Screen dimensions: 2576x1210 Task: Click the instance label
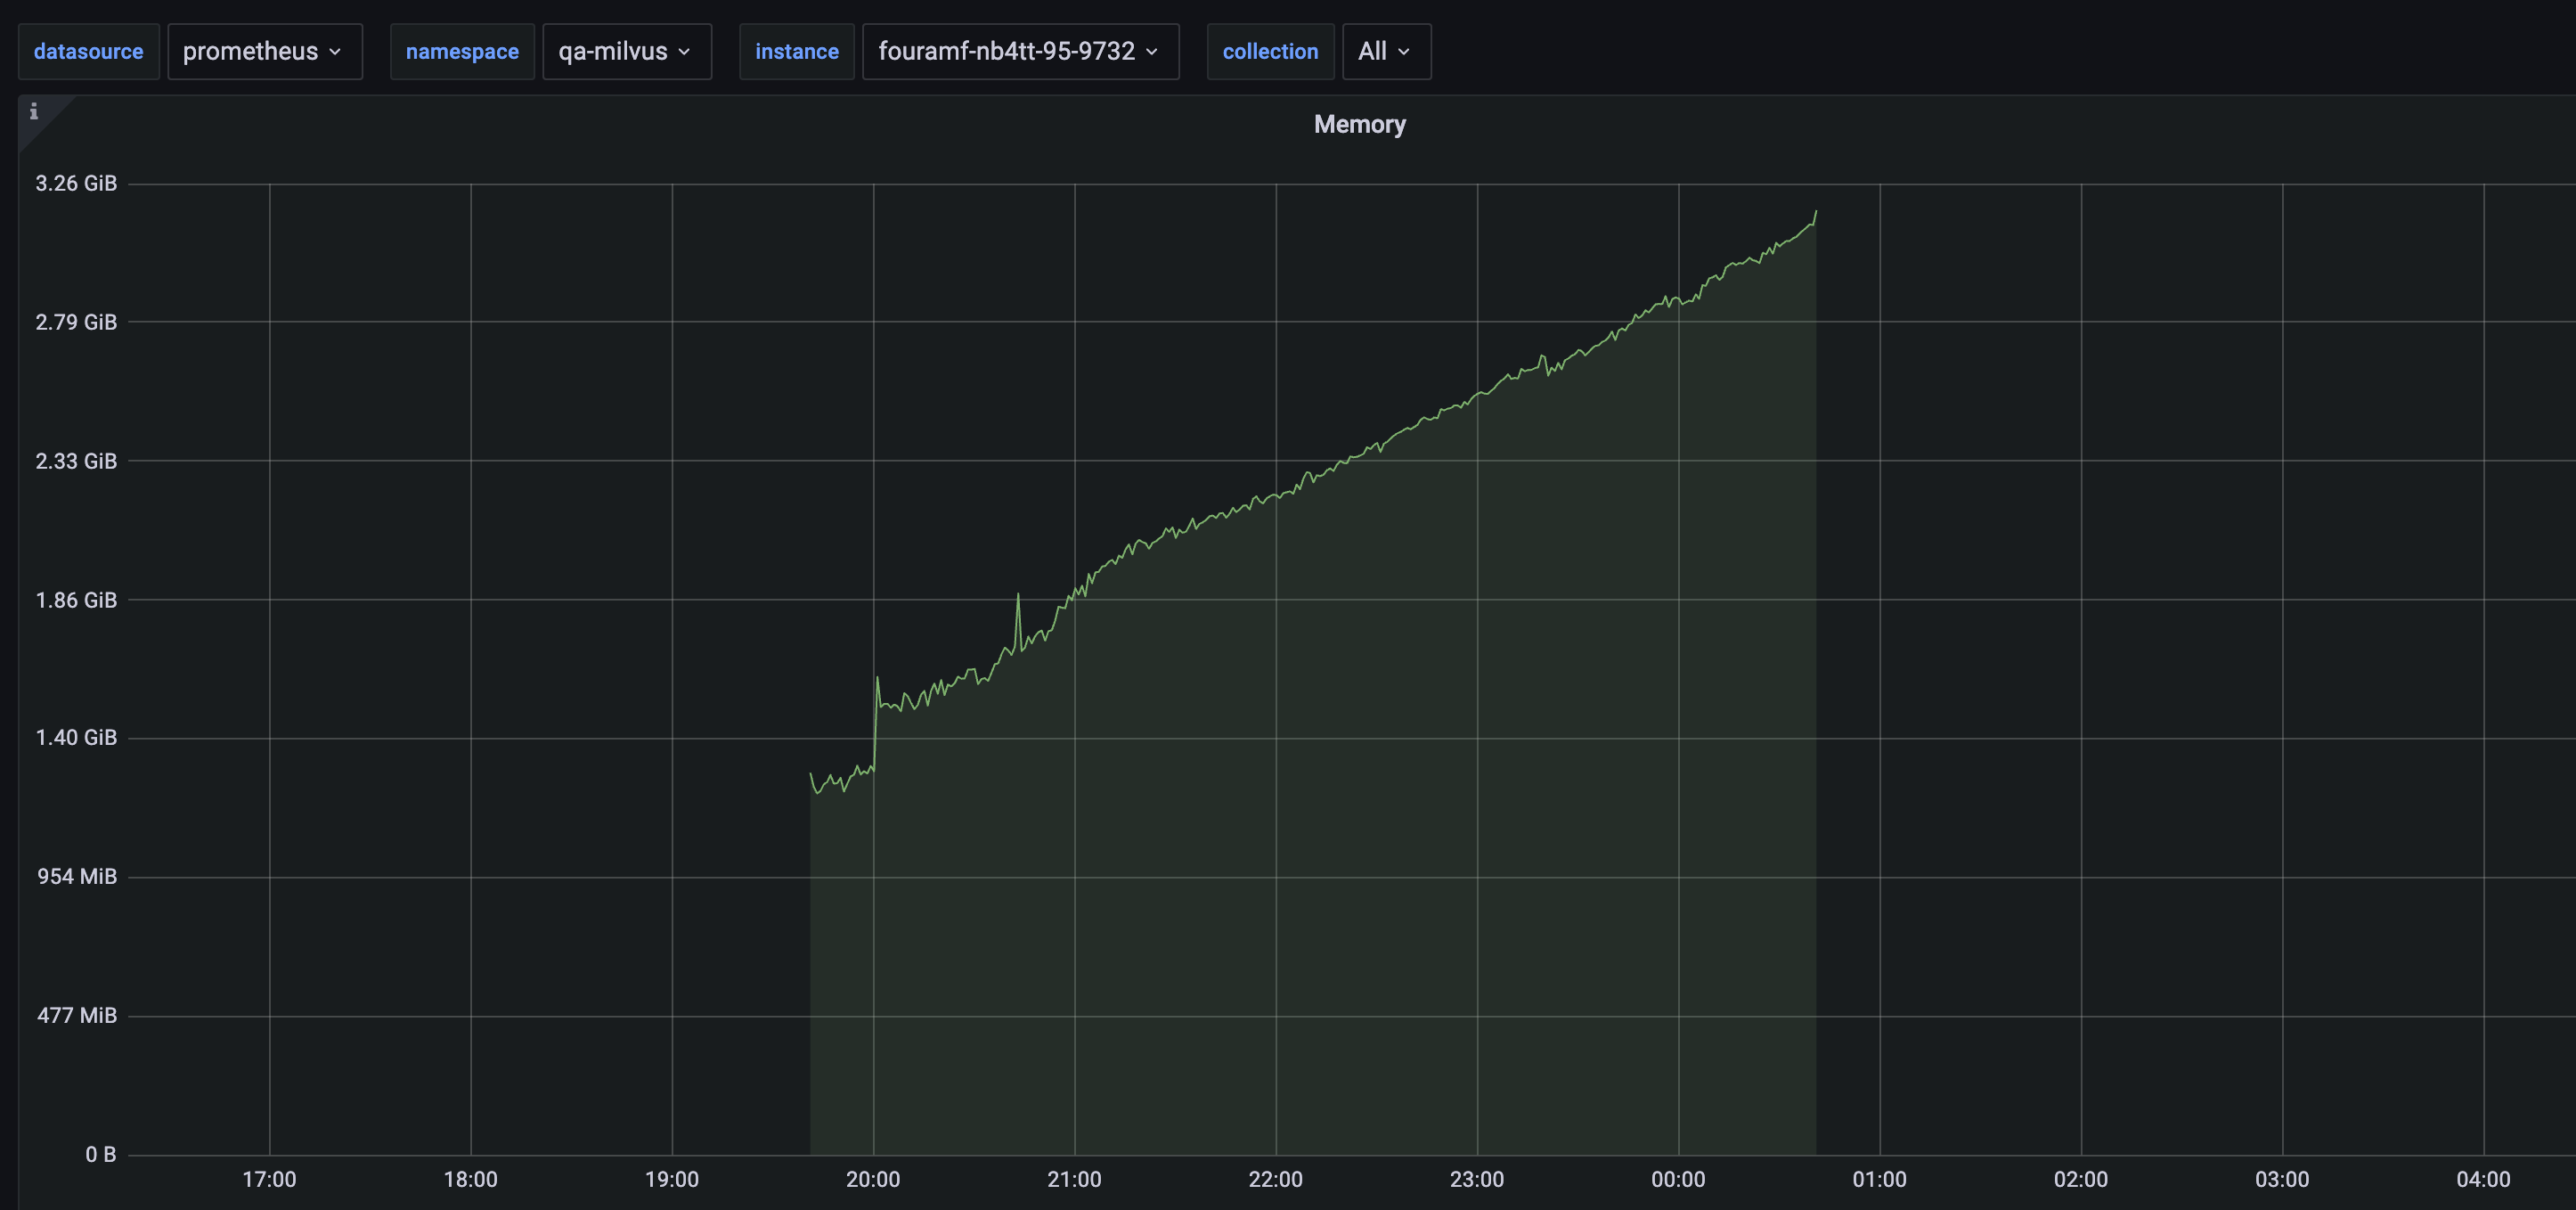pos(797,51)
